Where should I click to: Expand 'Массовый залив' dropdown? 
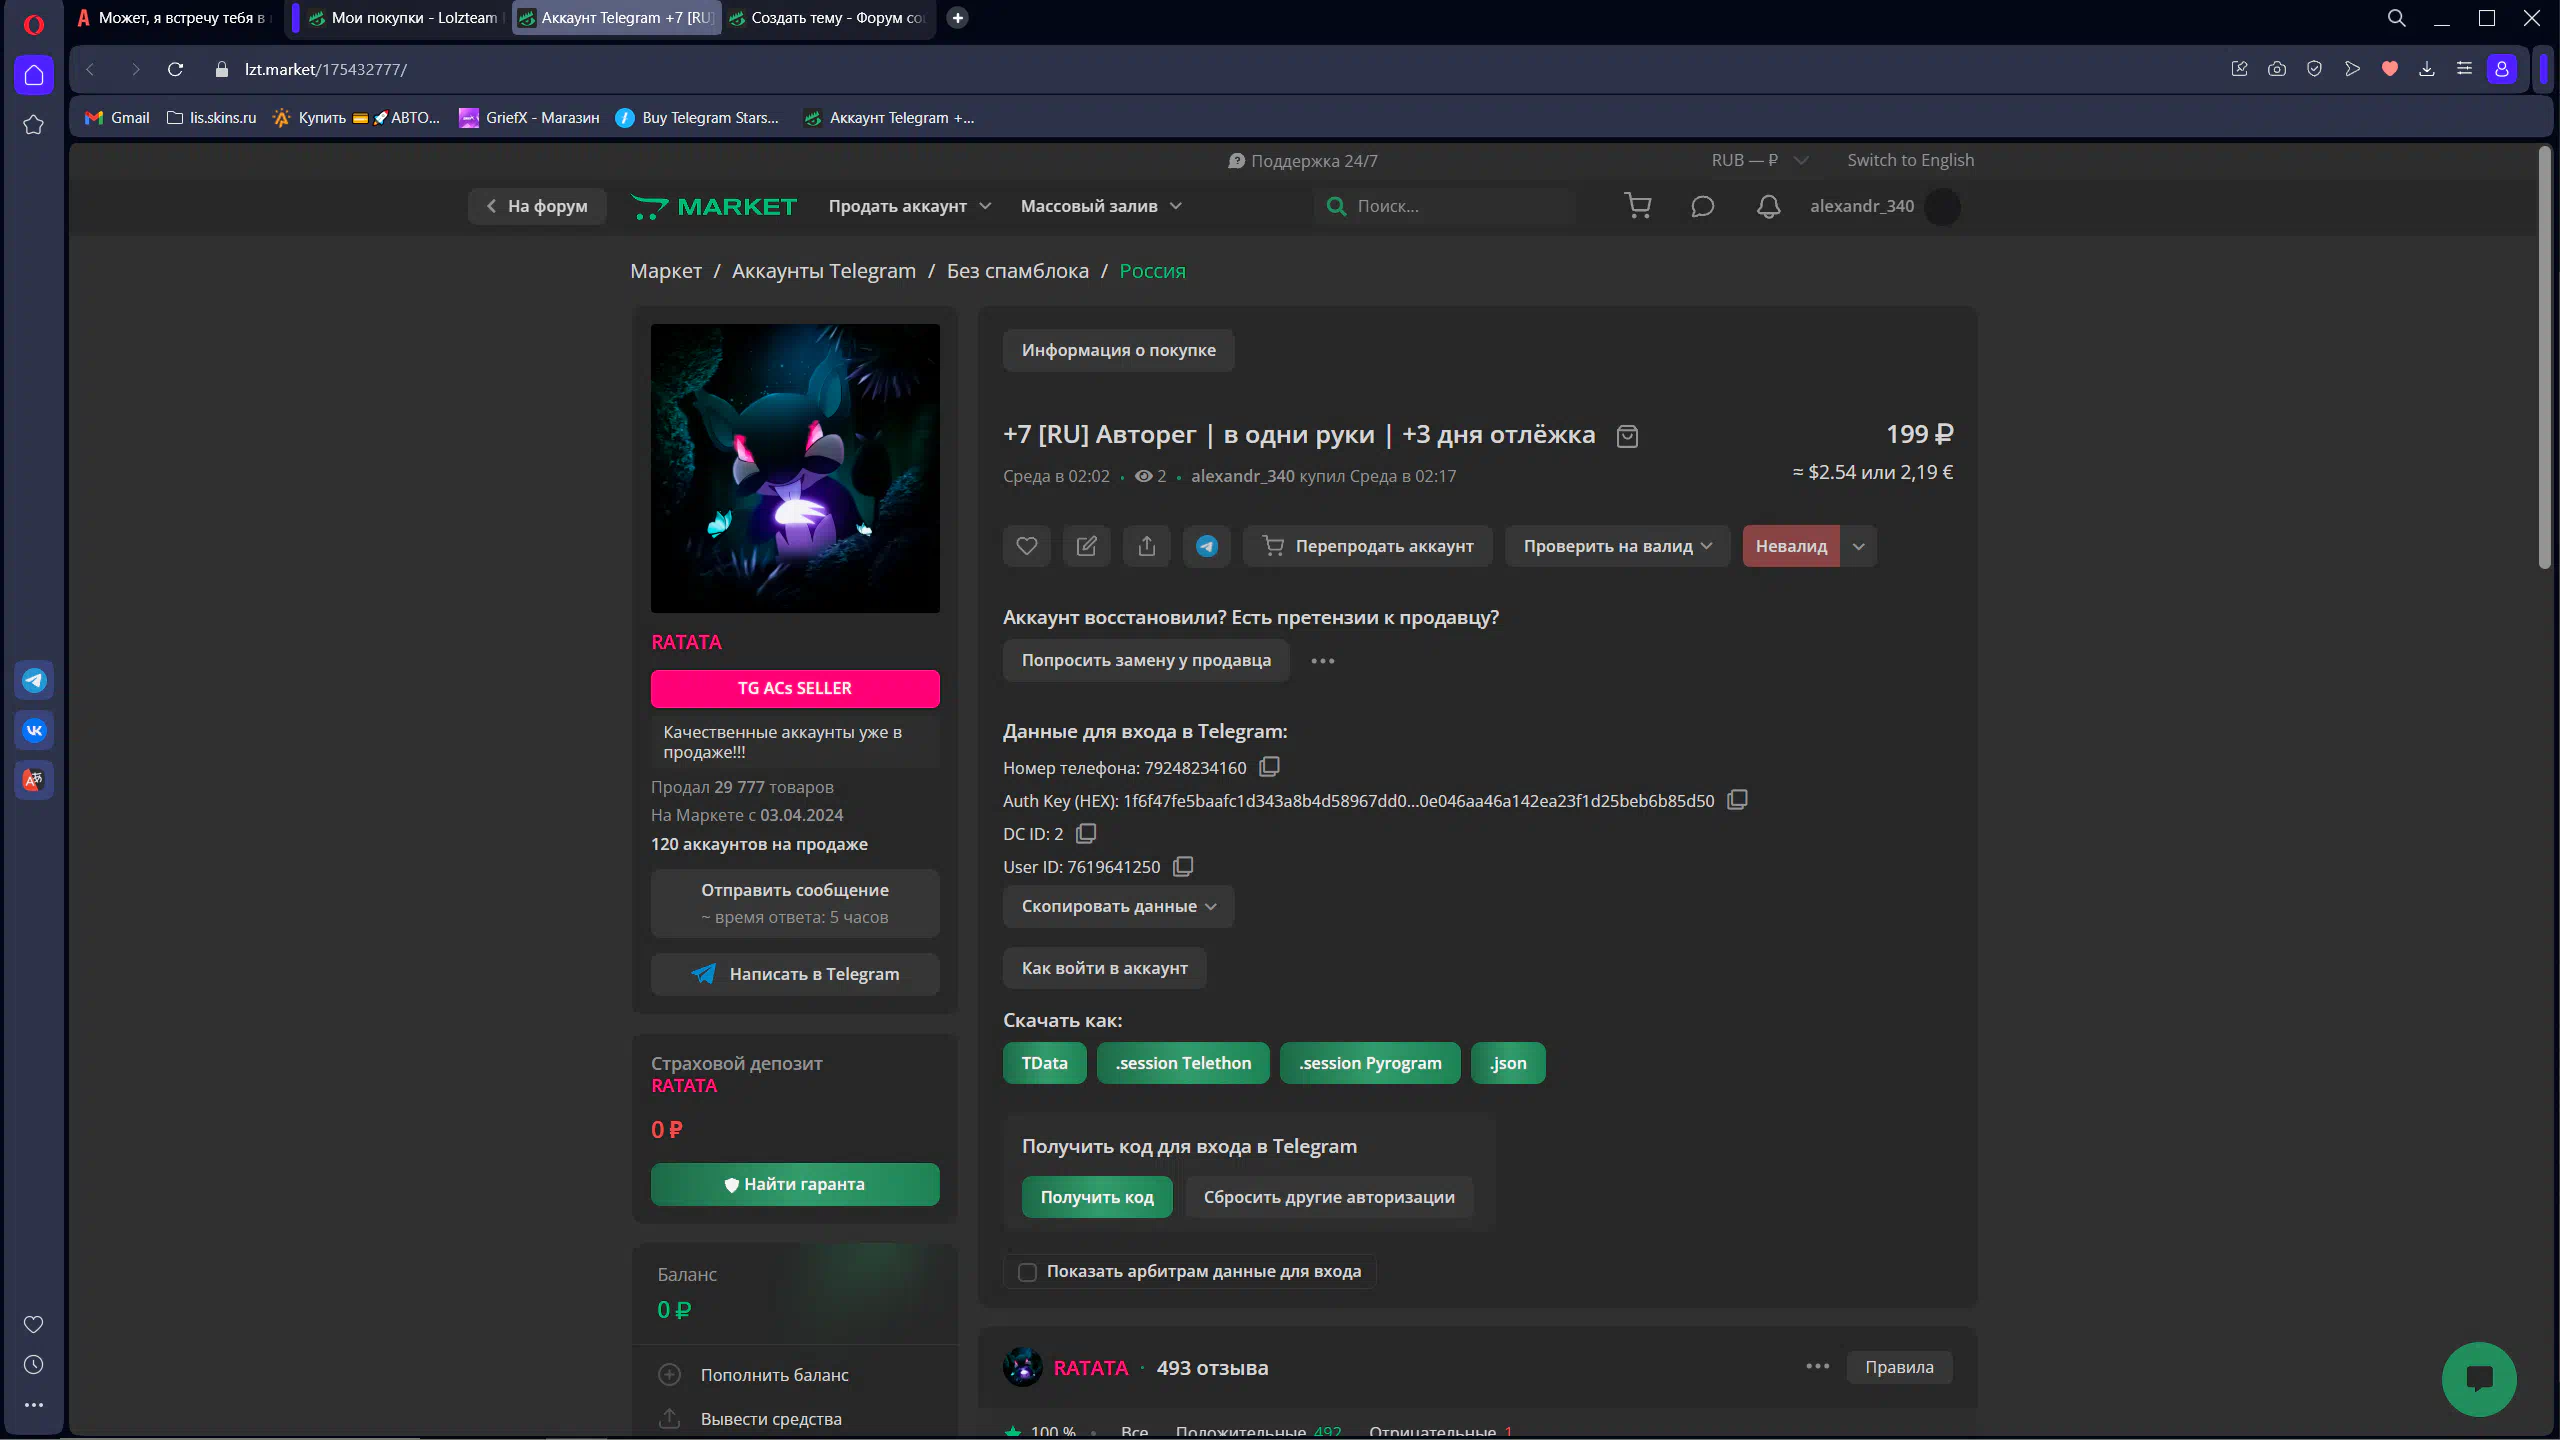pos(1101,206)
